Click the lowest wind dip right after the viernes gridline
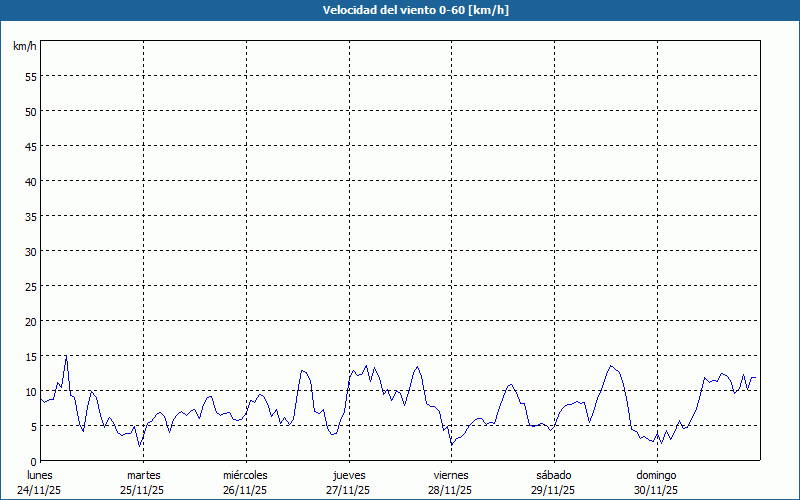 click(452, 444)
